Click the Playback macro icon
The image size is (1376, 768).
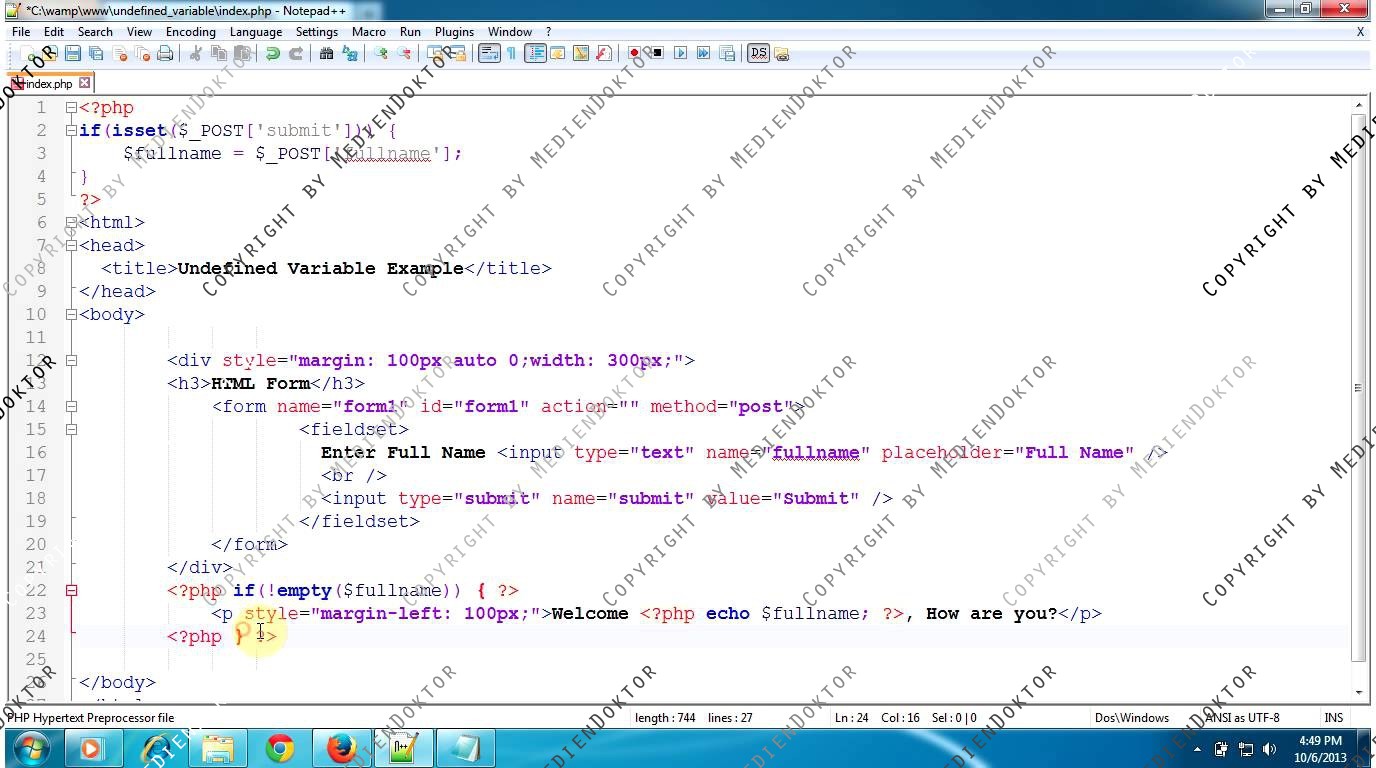[x=681, y=54]
